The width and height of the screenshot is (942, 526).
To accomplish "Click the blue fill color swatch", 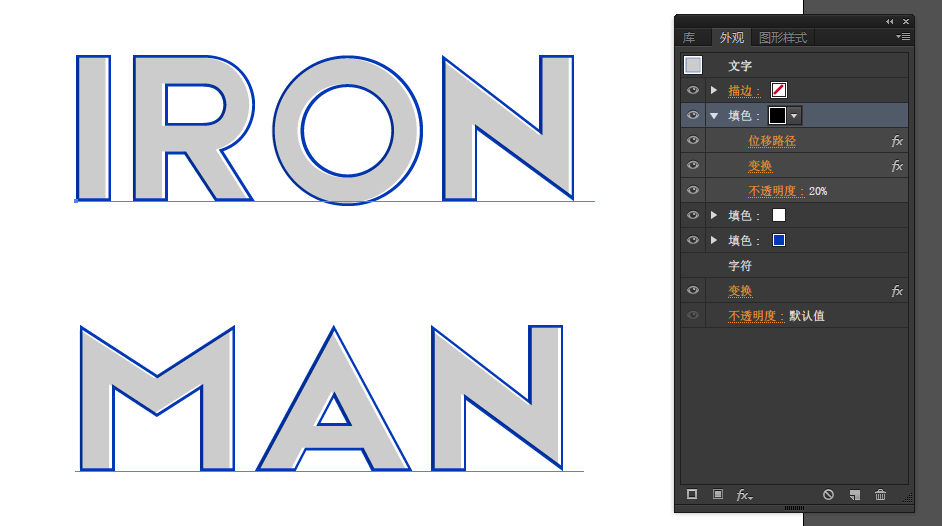I will [x=779, y=240].
